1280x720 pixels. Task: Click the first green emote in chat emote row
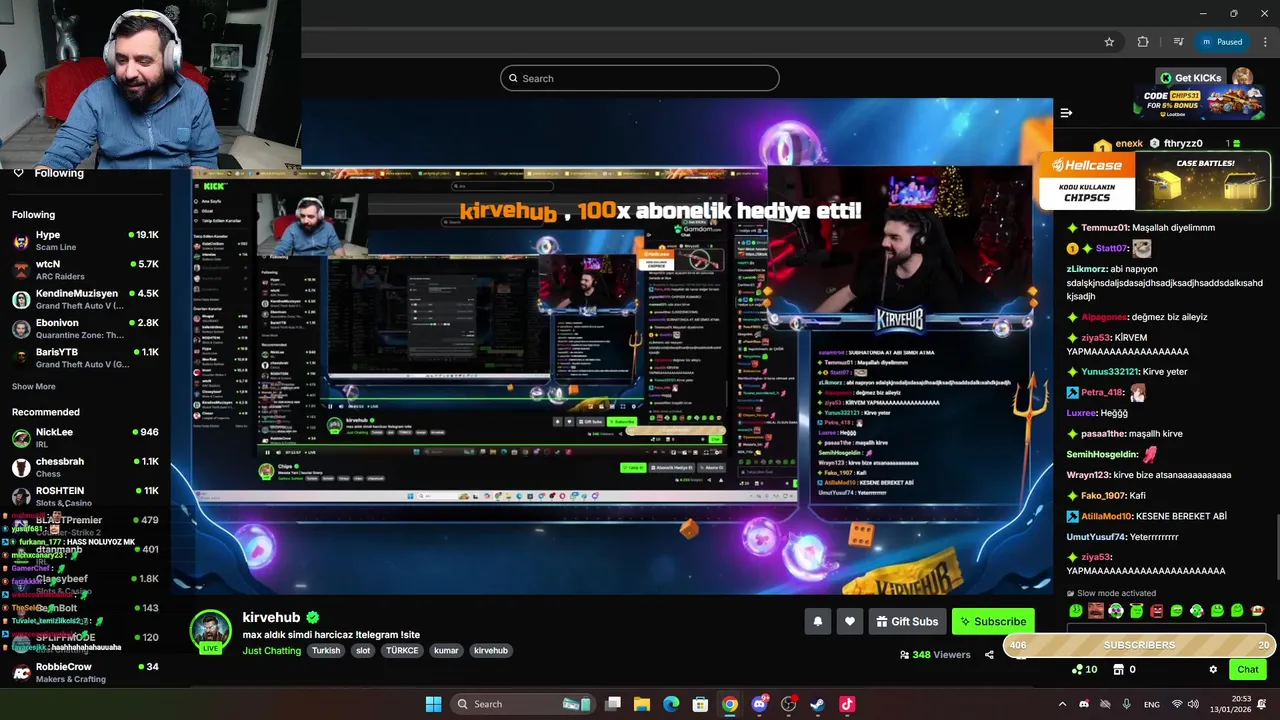pos(1076,610)
